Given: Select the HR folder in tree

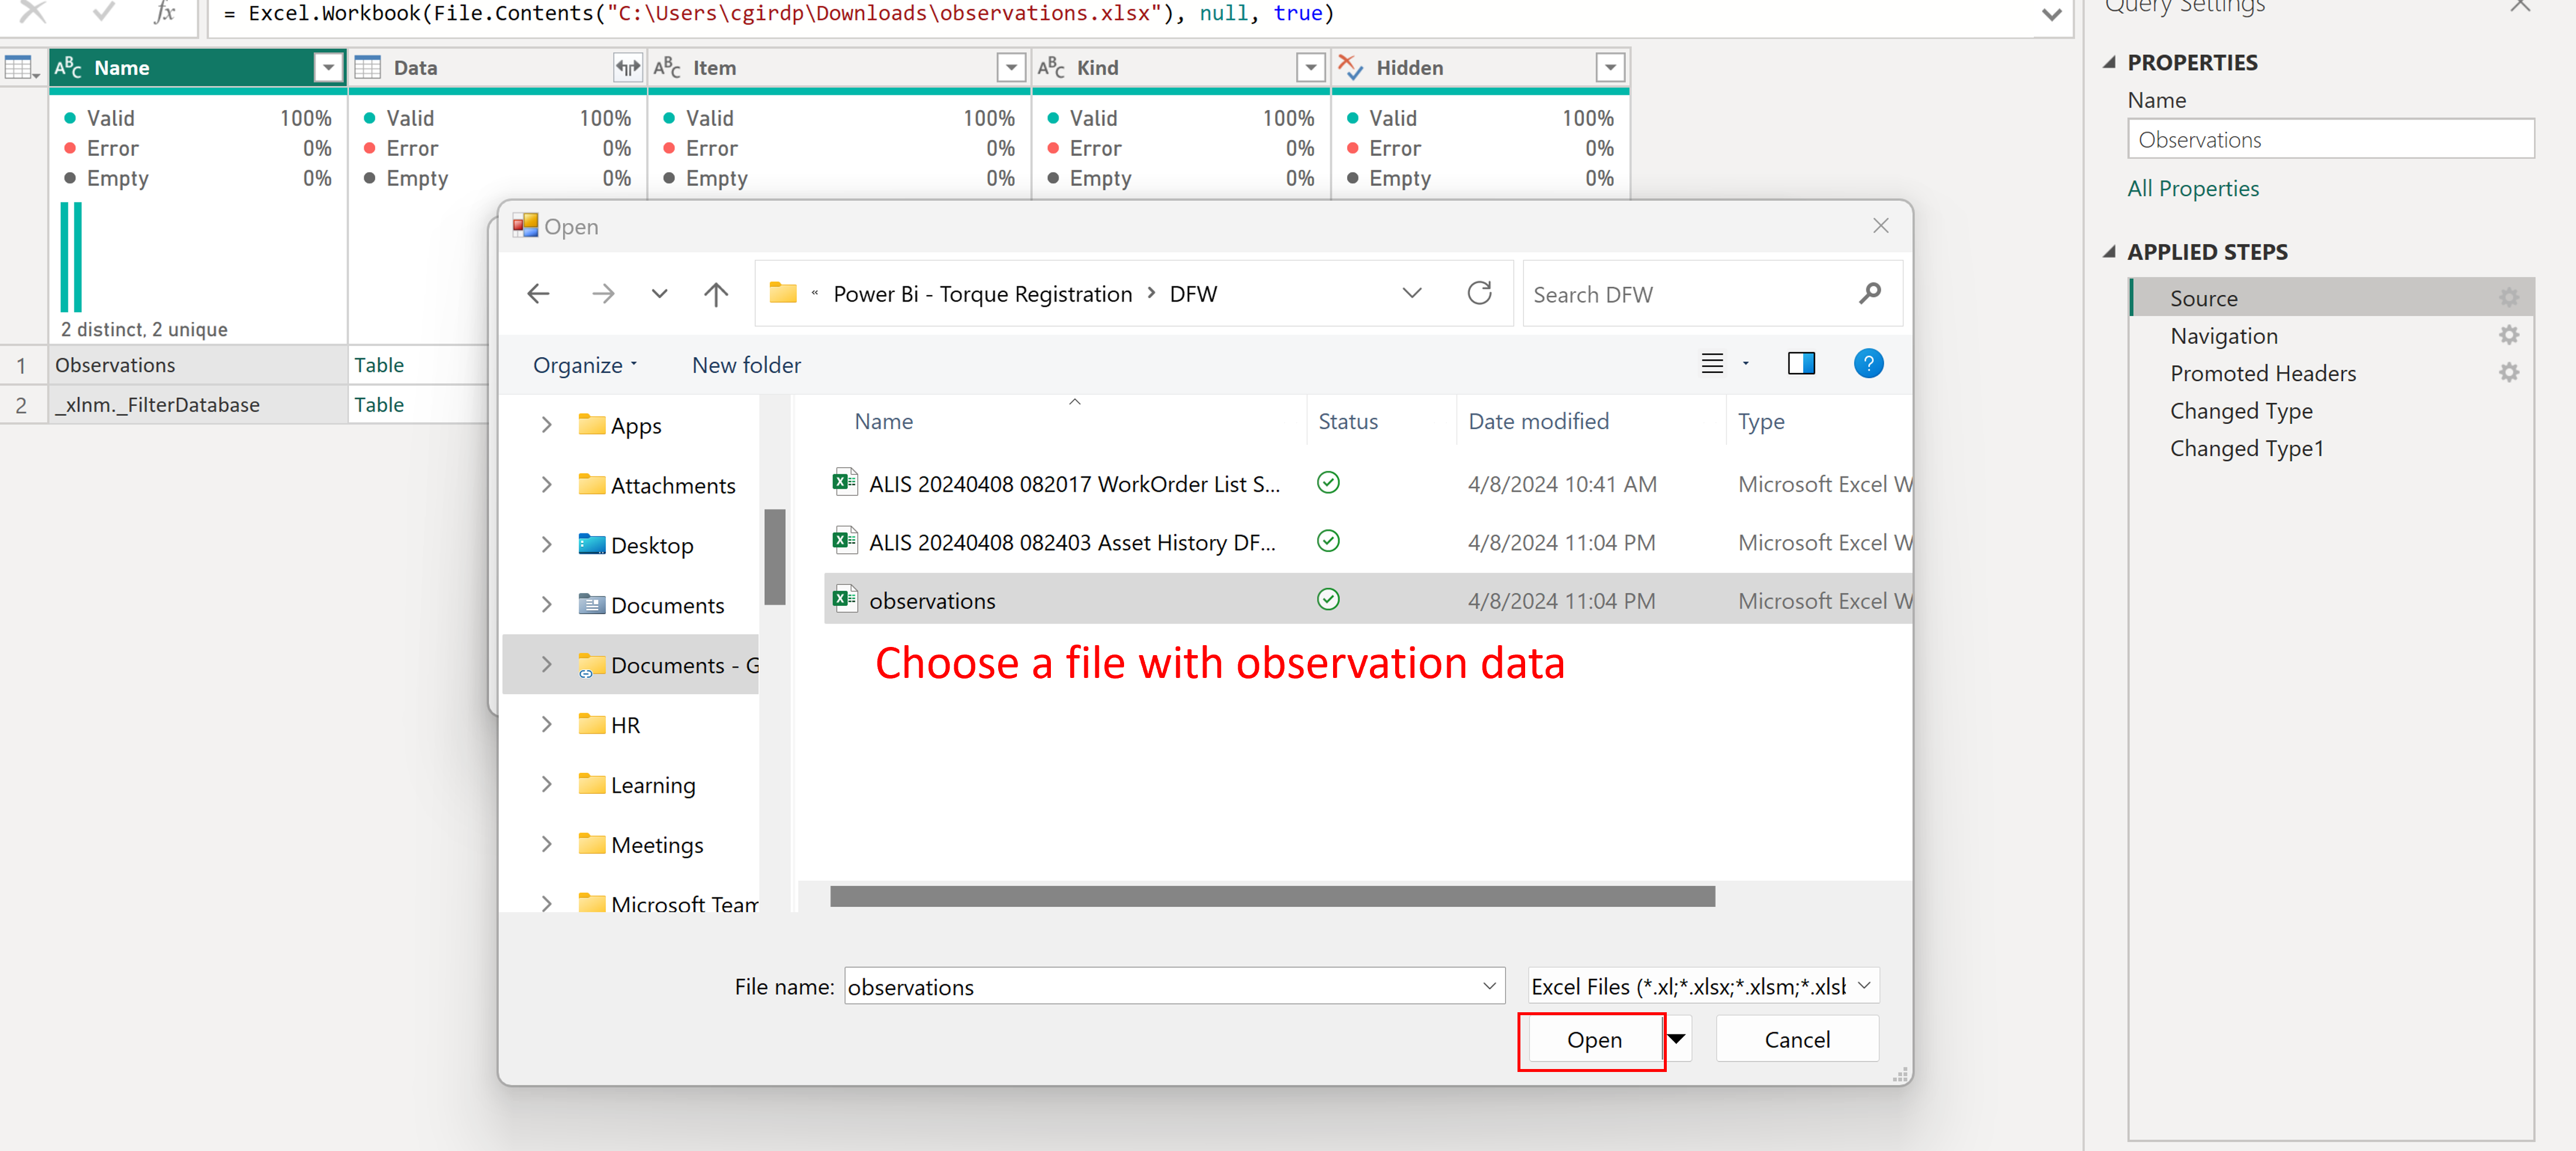Looking at the screenshot, I should coord(610,725).
